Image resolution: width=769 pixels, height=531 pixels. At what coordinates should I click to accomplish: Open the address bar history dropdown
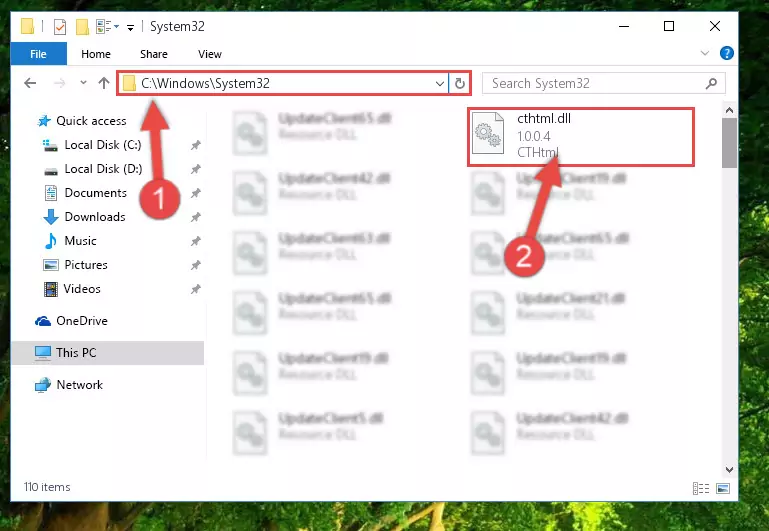[x=439, y=84]
